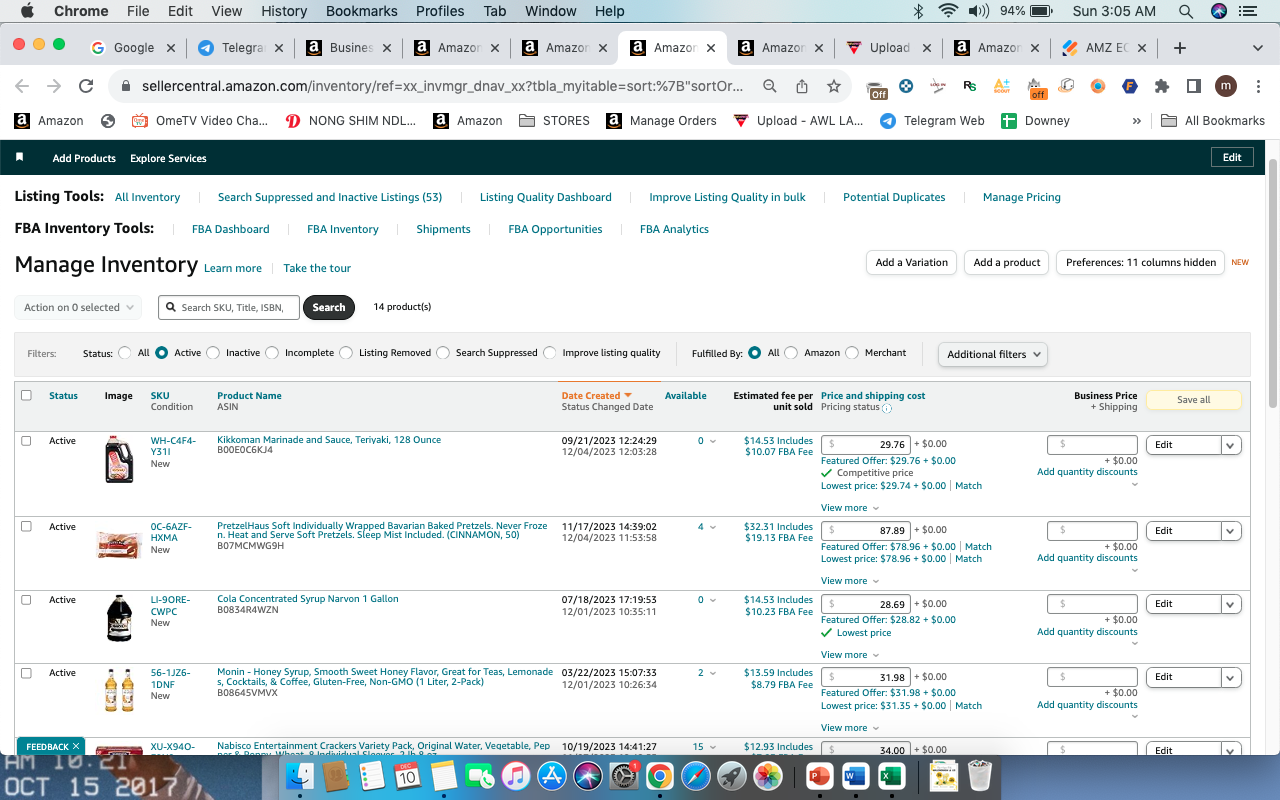Launch Music app from the Dock
This screenshot has height=800, width=1280.
coord(516,775)
